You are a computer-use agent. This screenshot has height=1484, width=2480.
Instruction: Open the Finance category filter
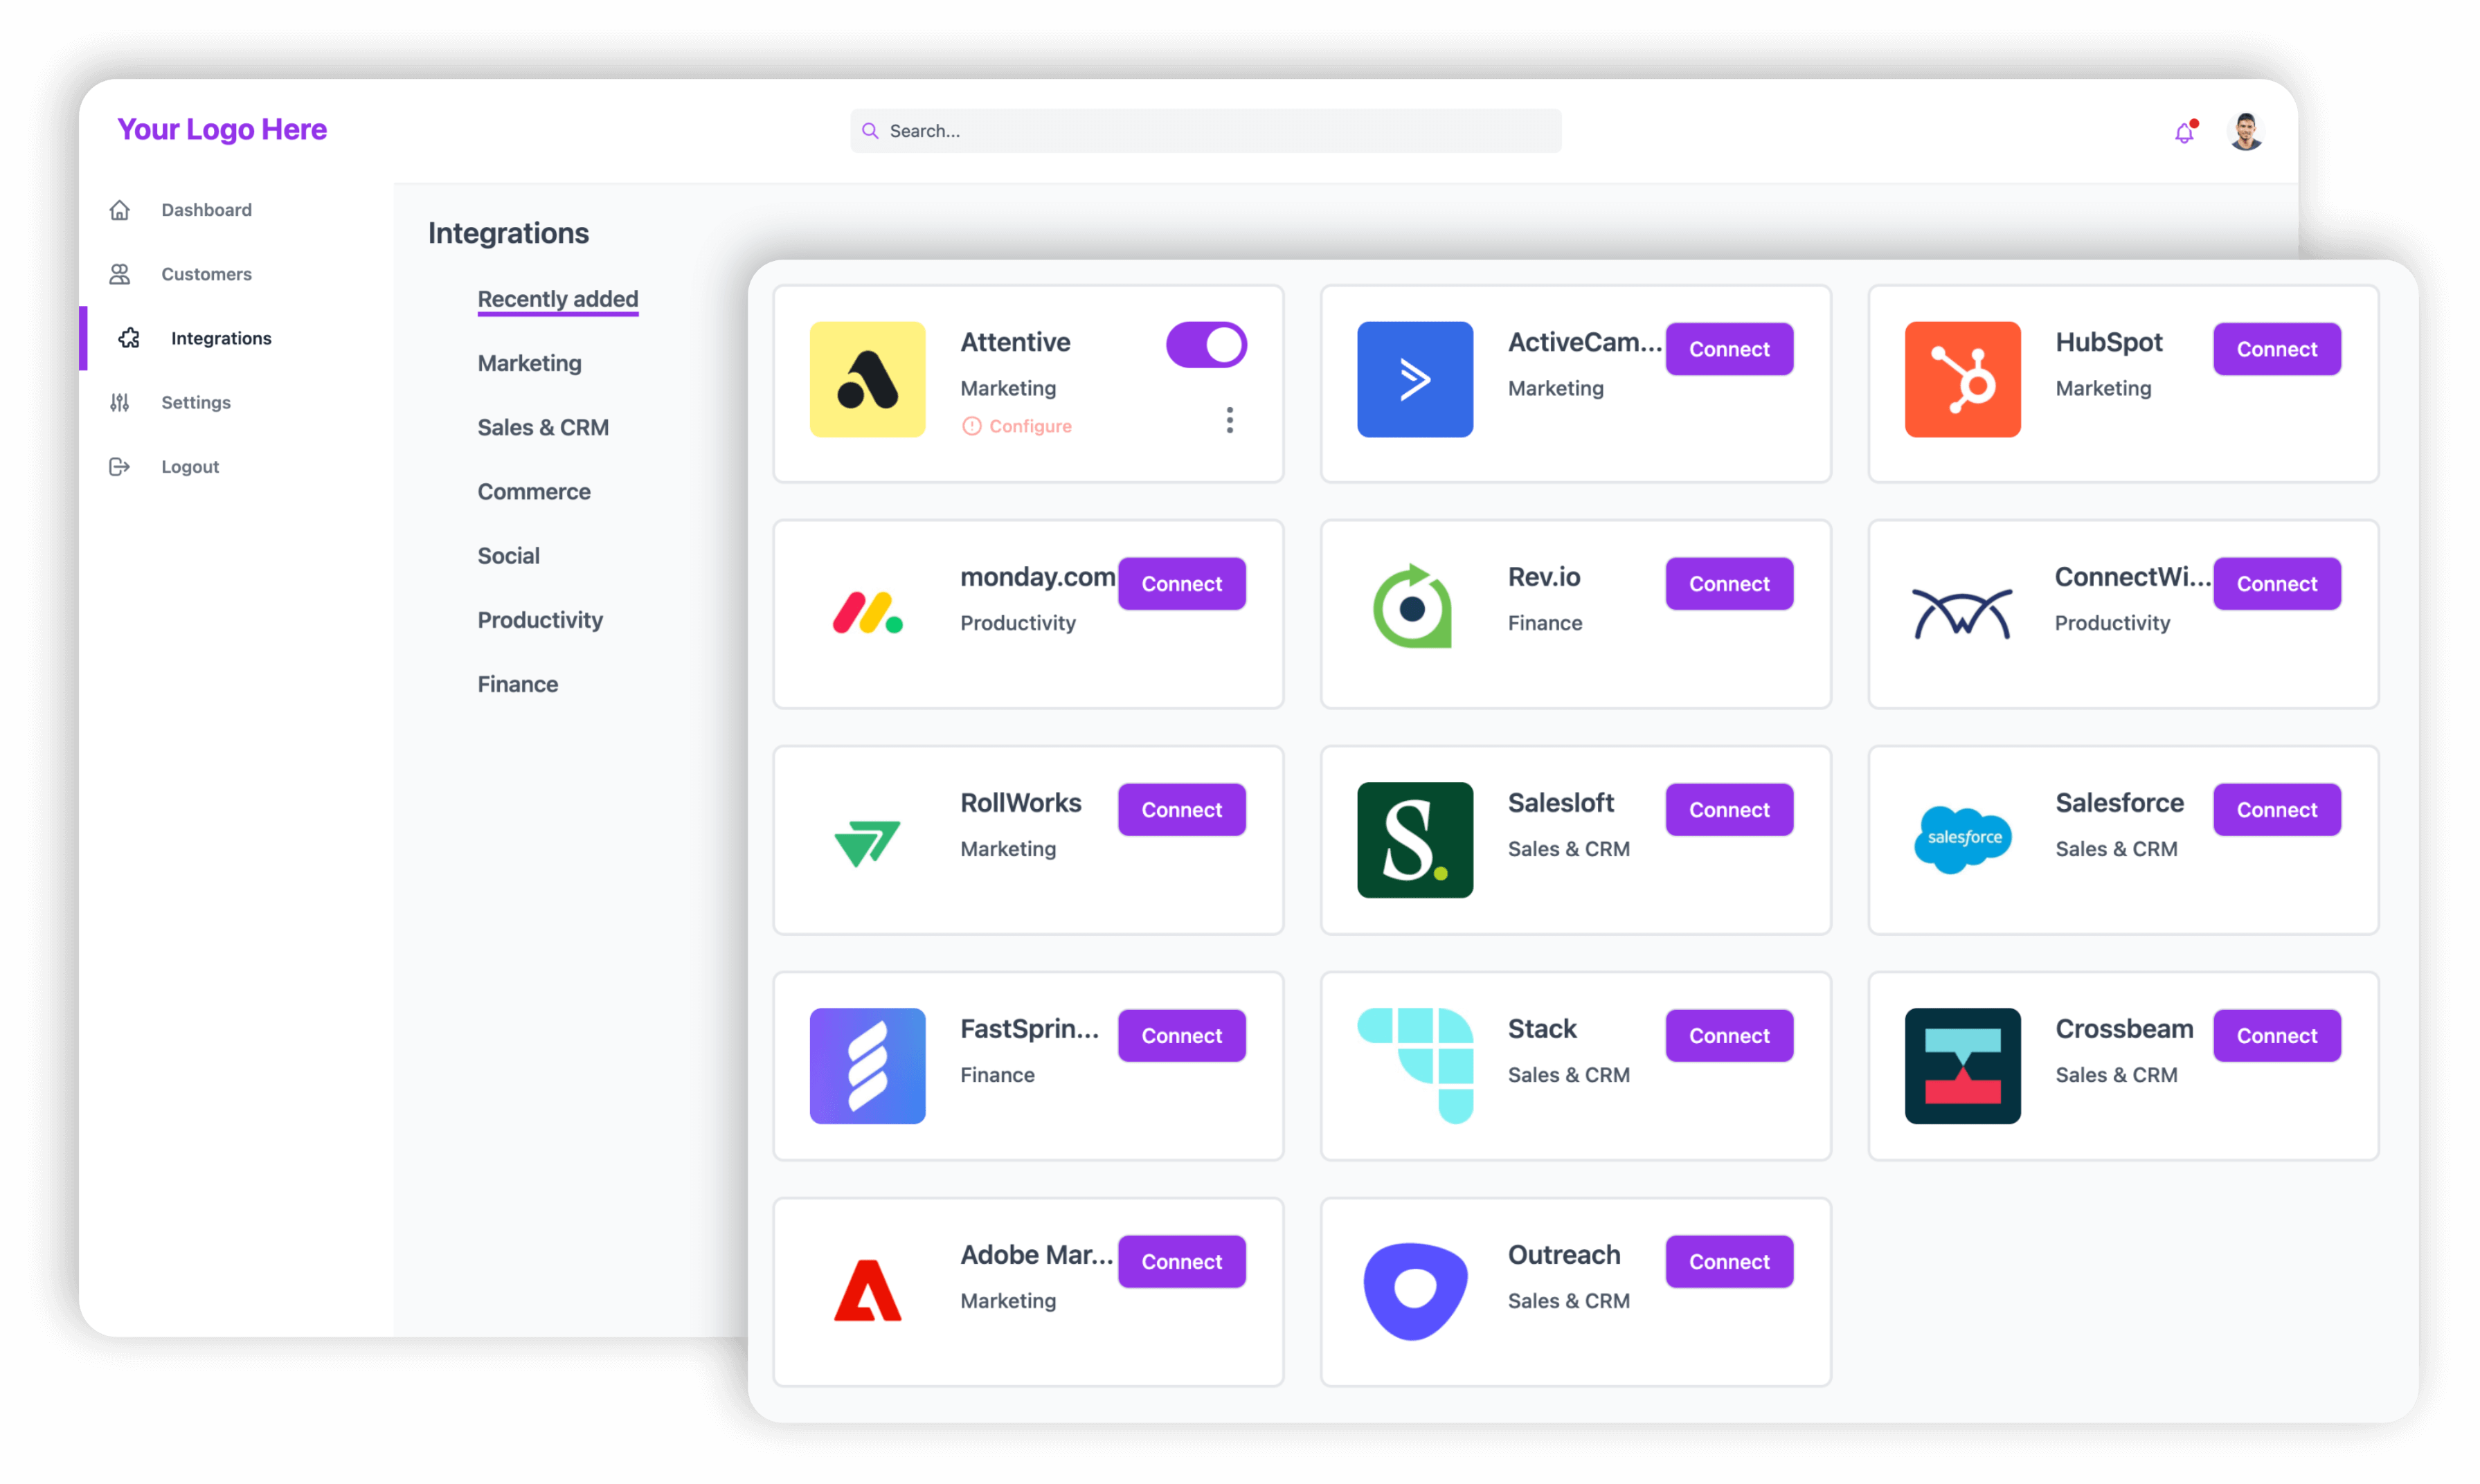pyautogui.click(x=517, y=684)
